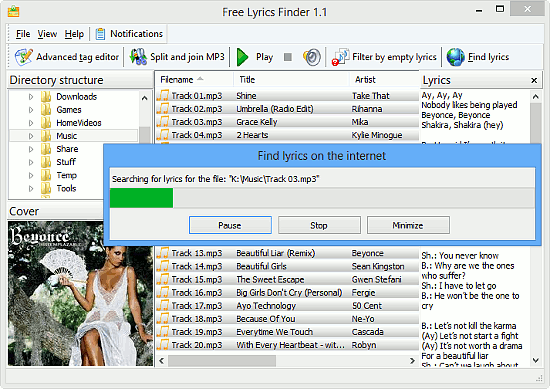
Task: Click the file list horizontal scrollbar thumb
Action: tap(222, 361)
